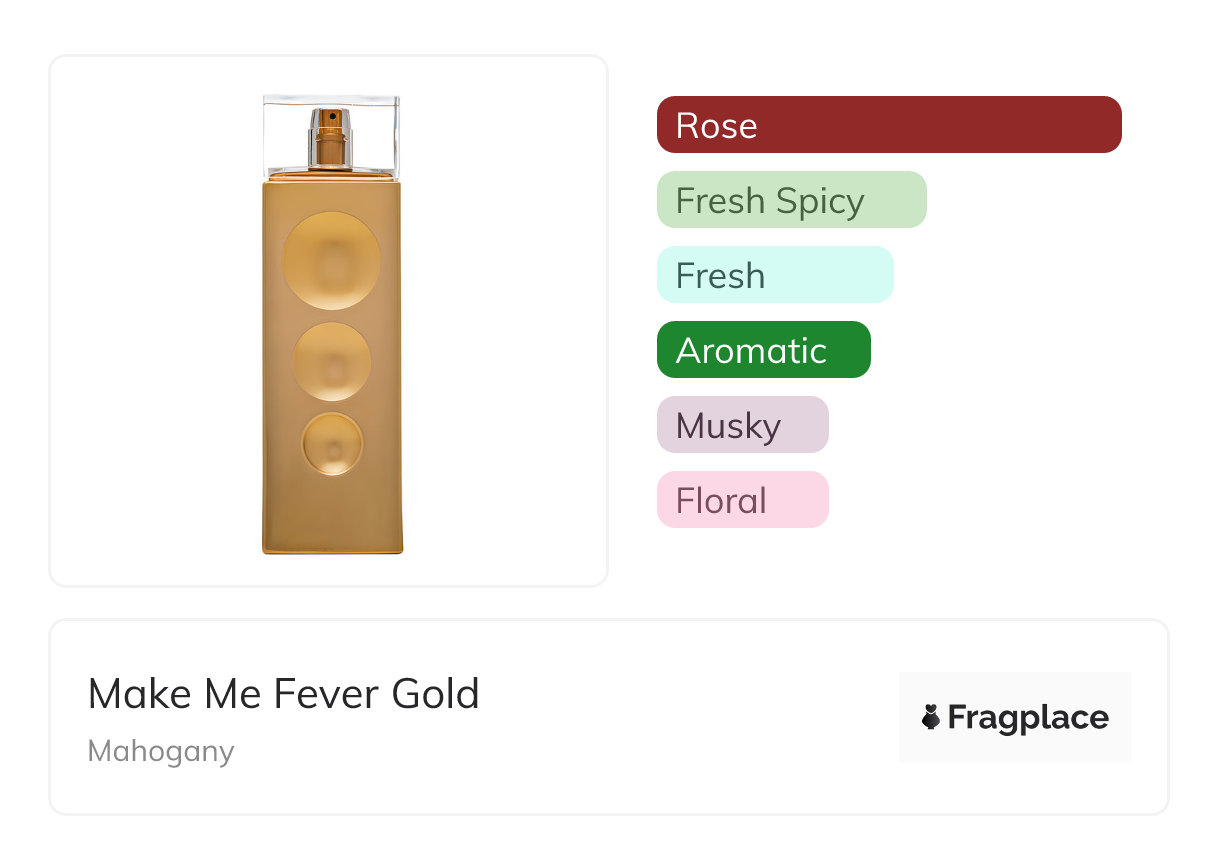Open the Make Me Fever Gold title
The height and width of the screenshot is (864, 1218).
(284, 694)
